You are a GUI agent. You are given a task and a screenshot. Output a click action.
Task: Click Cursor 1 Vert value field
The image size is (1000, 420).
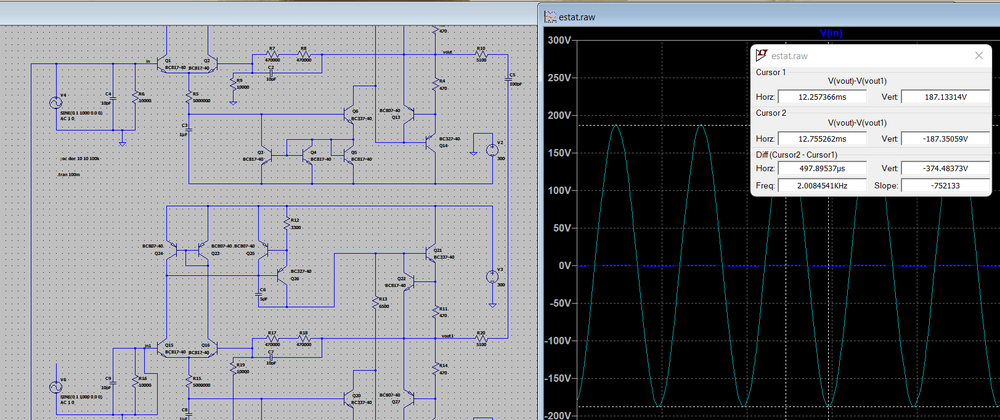943,97
